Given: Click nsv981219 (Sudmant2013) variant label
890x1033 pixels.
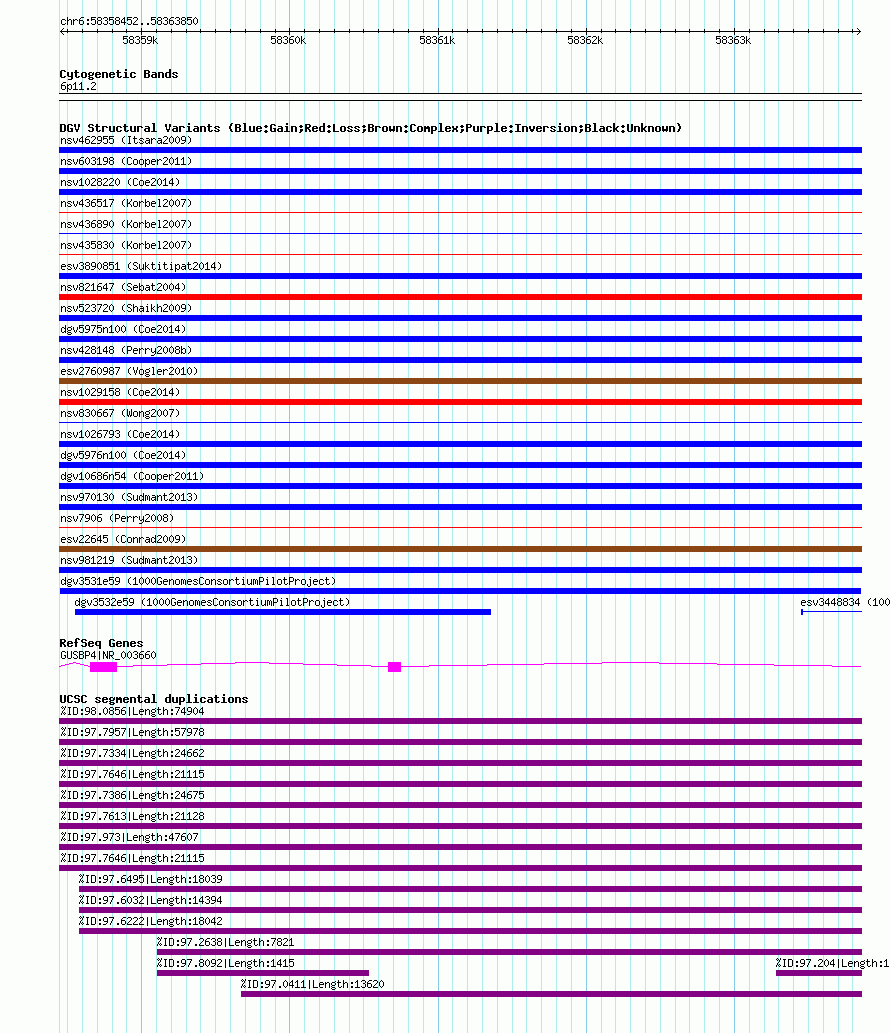Looking at the screenshot, I should 129,561.
